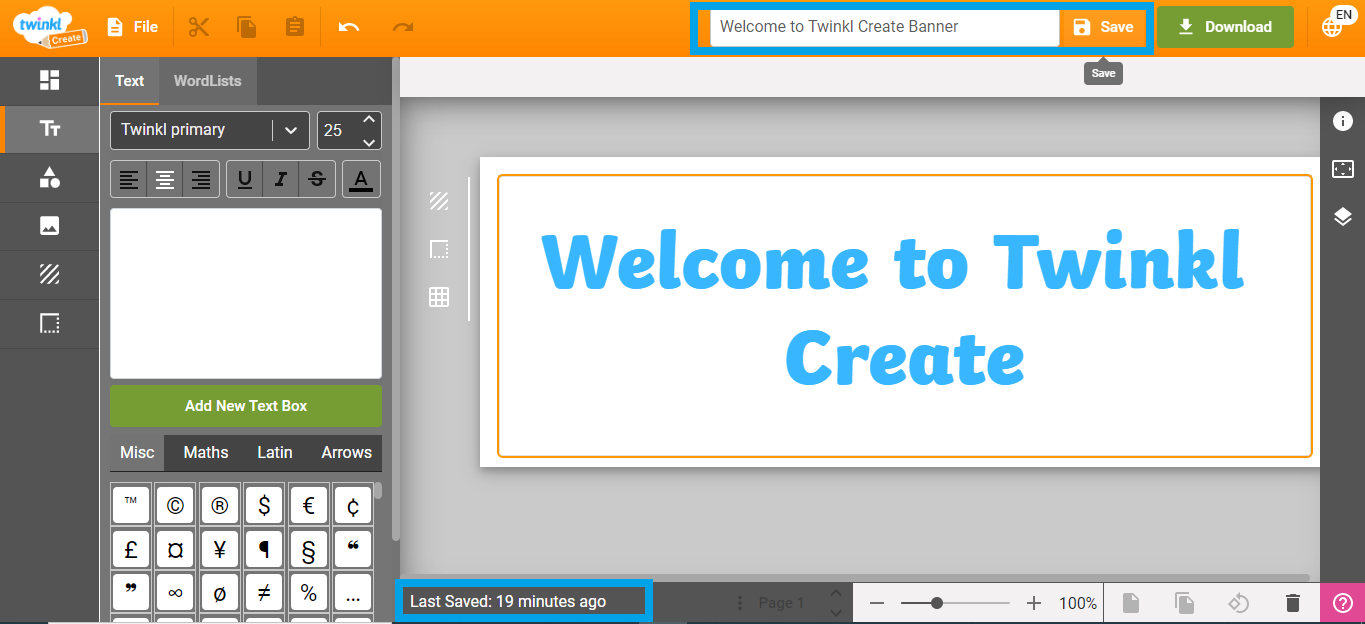
Task: Click the fit-to-screen icon
Action: click(x=1343, y=169)
